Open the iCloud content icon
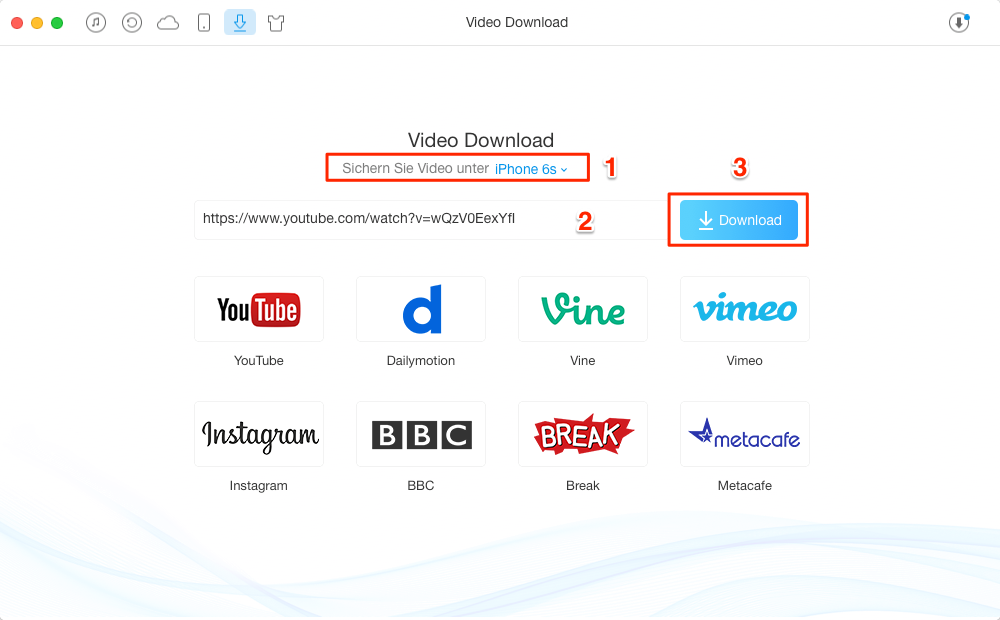This screenshot has height=620, width=1000. point(168,24)
